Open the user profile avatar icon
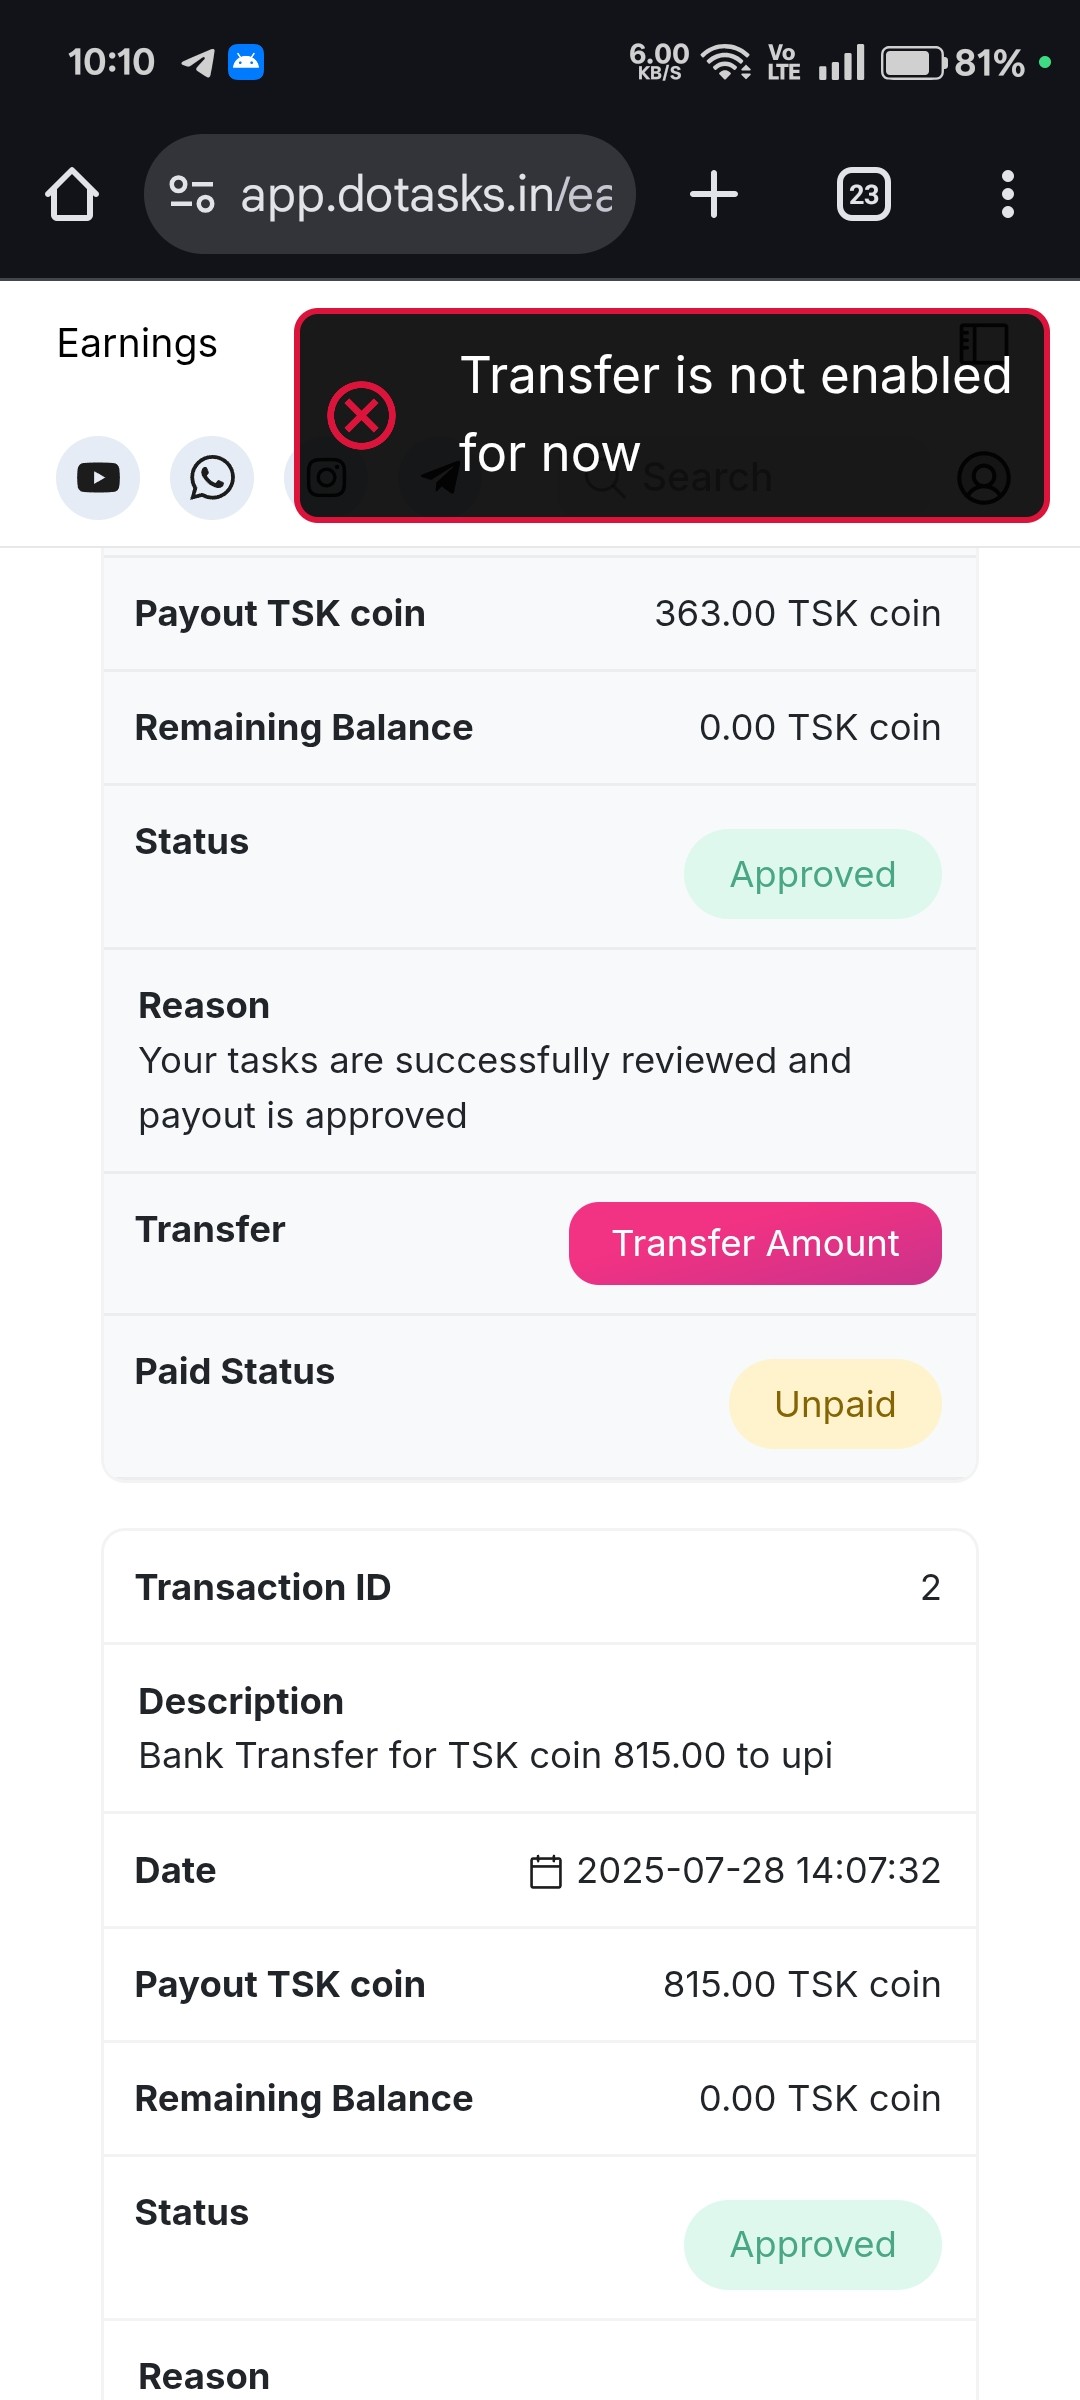 [x=984, y=478]
